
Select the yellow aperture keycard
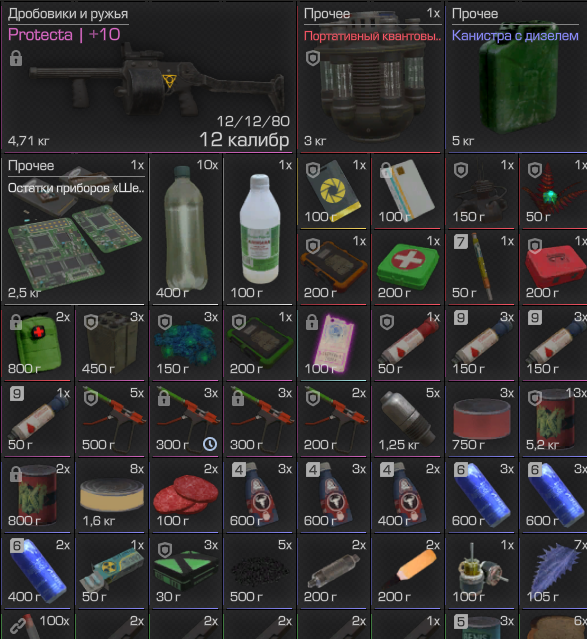[x=333, y=191]
